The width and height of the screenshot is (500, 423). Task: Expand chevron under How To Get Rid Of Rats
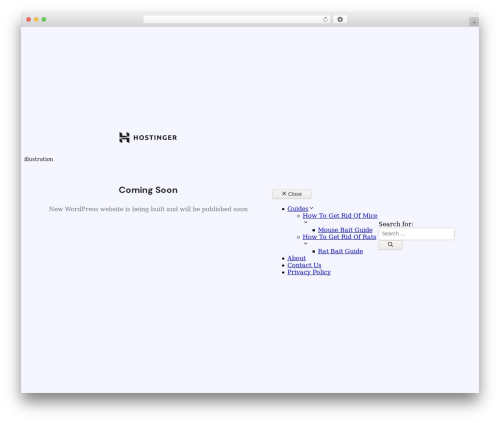click(306, 244)
